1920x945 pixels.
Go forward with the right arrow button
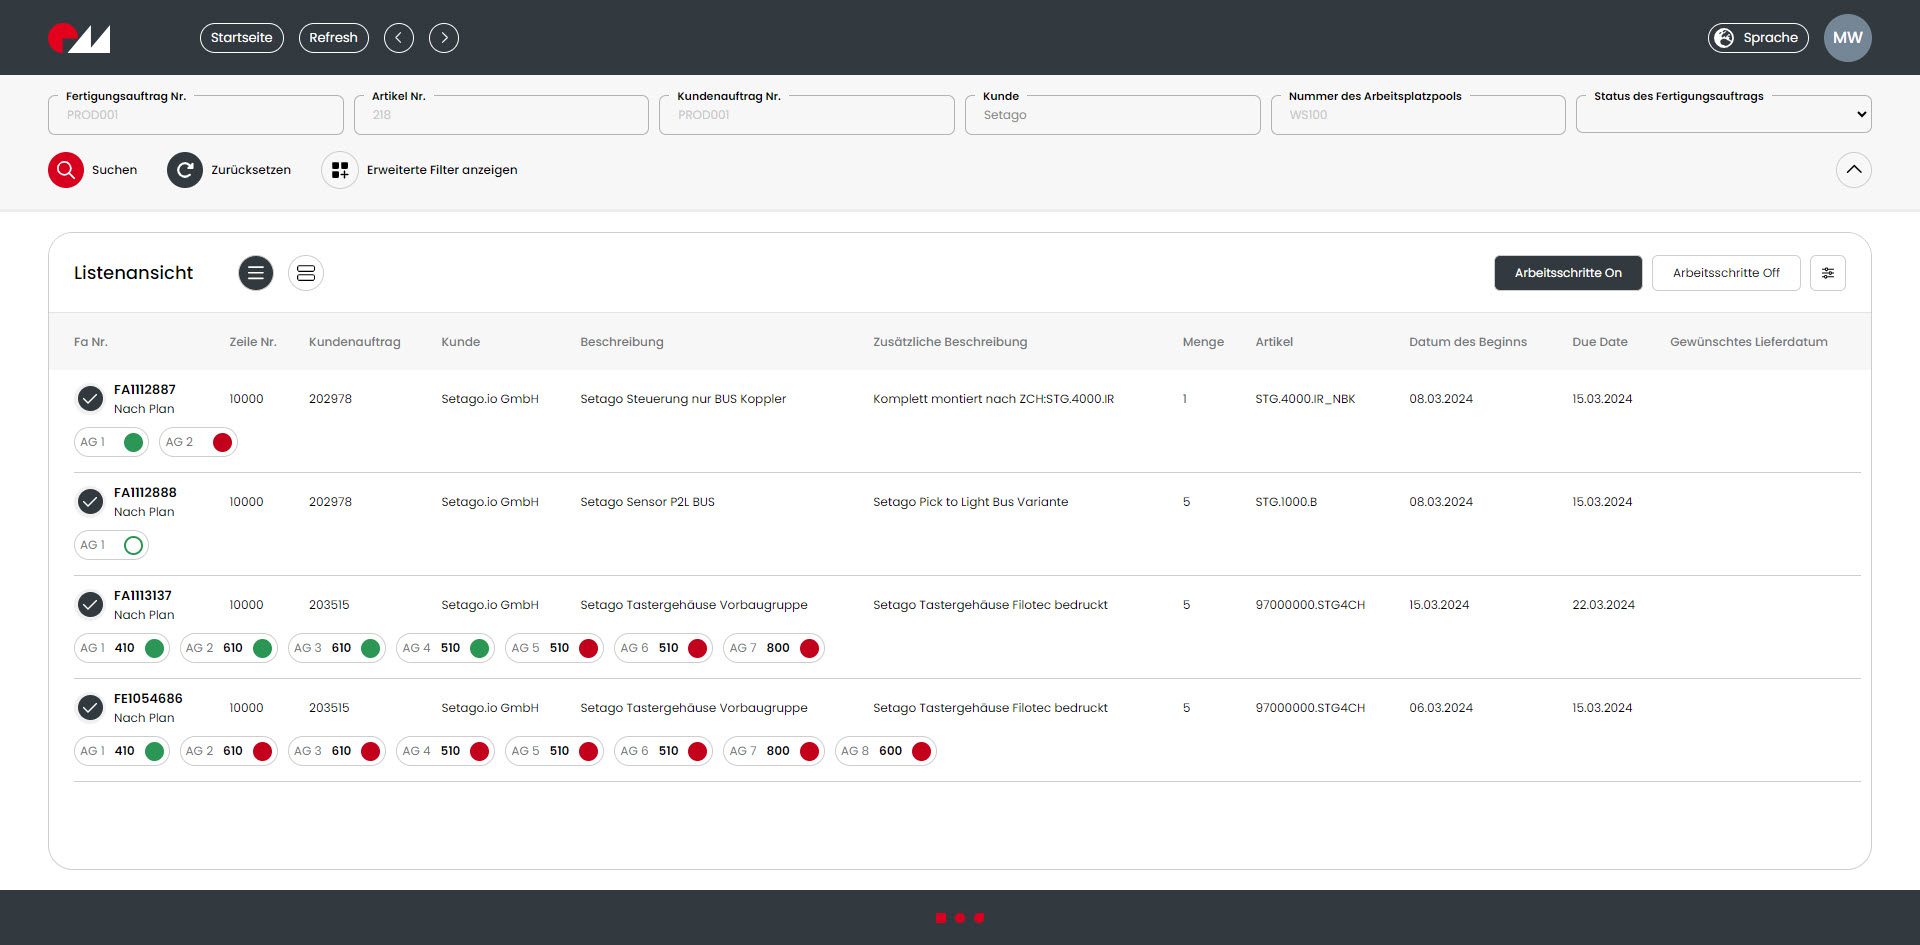pos(444,38)
